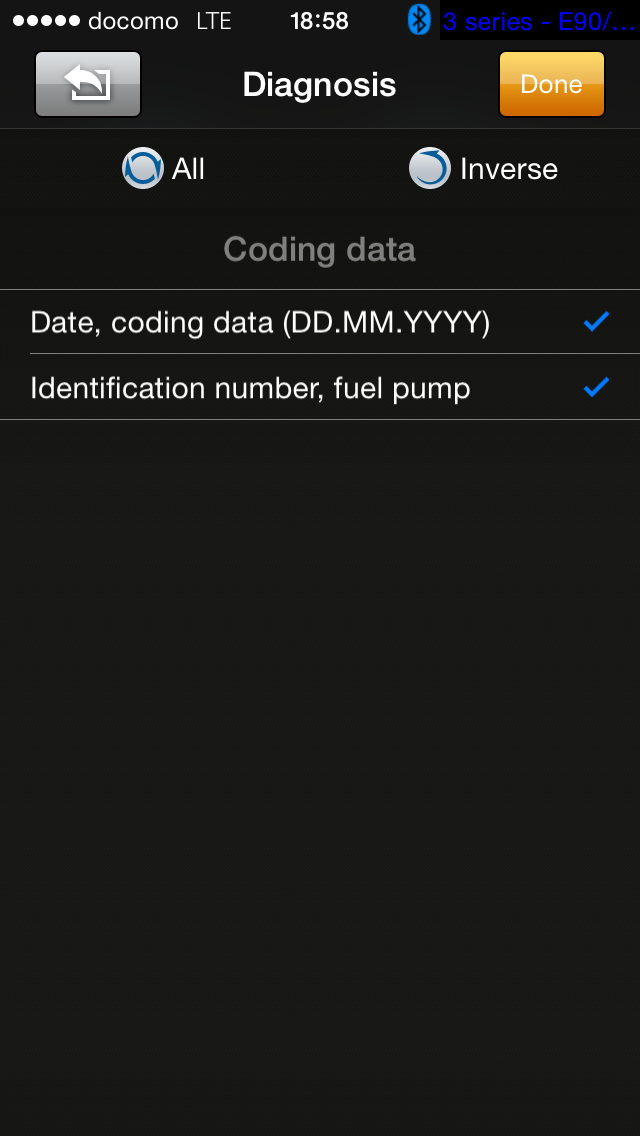
Task: Tap the docomo carrier name
Action: (x=133, y=21)
